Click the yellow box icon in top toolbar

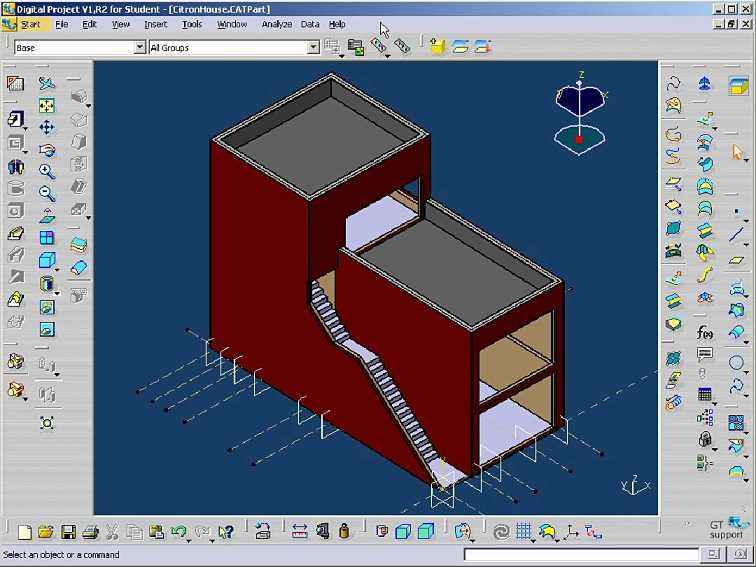click(437, 46)
